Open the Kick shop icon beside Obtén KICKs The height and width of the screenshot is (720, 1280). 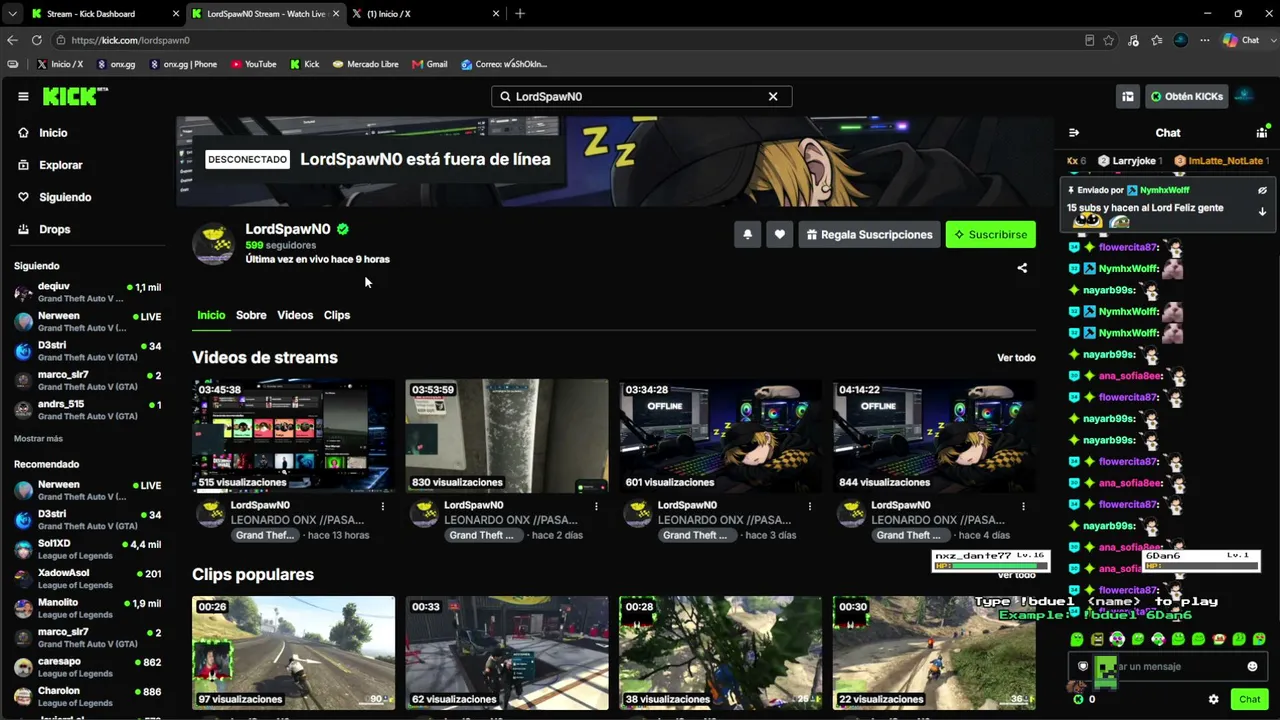click(1128, 96)
